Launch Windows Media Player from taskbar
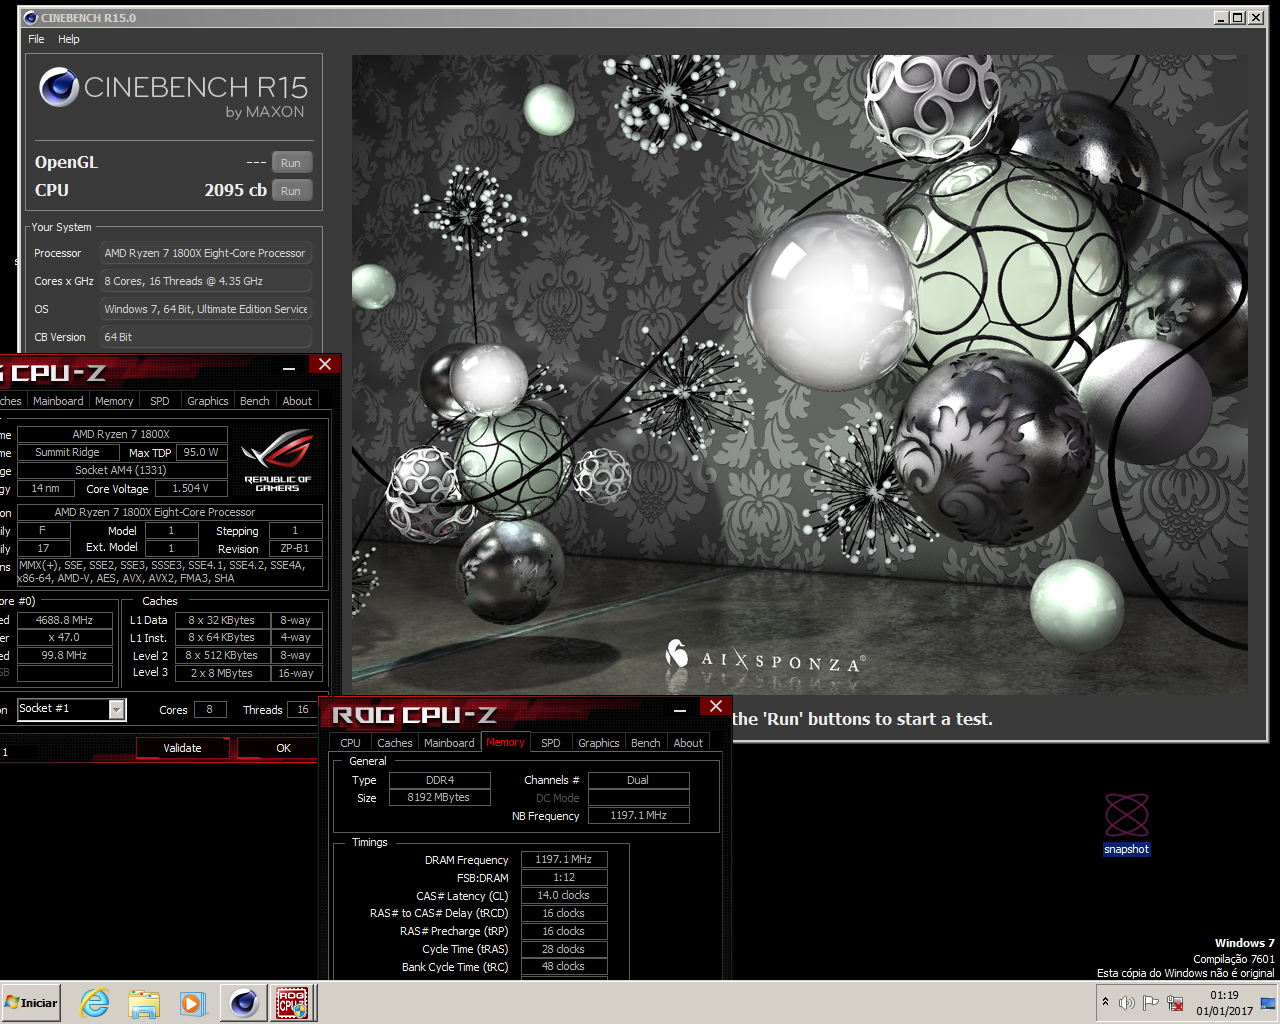1280x1024 pixels. pyautogui.click(x=193, y=1002)
